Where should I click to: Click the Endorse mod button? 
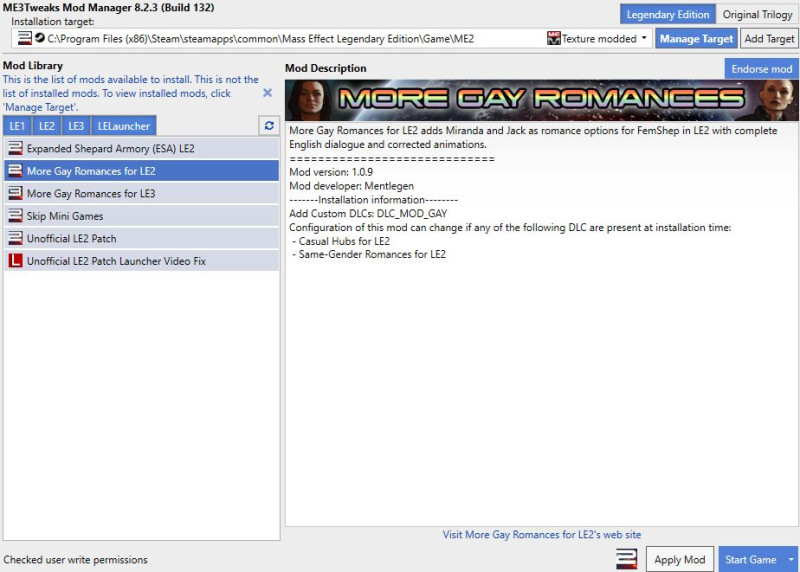pyautogui.click(x=761, y=69)
